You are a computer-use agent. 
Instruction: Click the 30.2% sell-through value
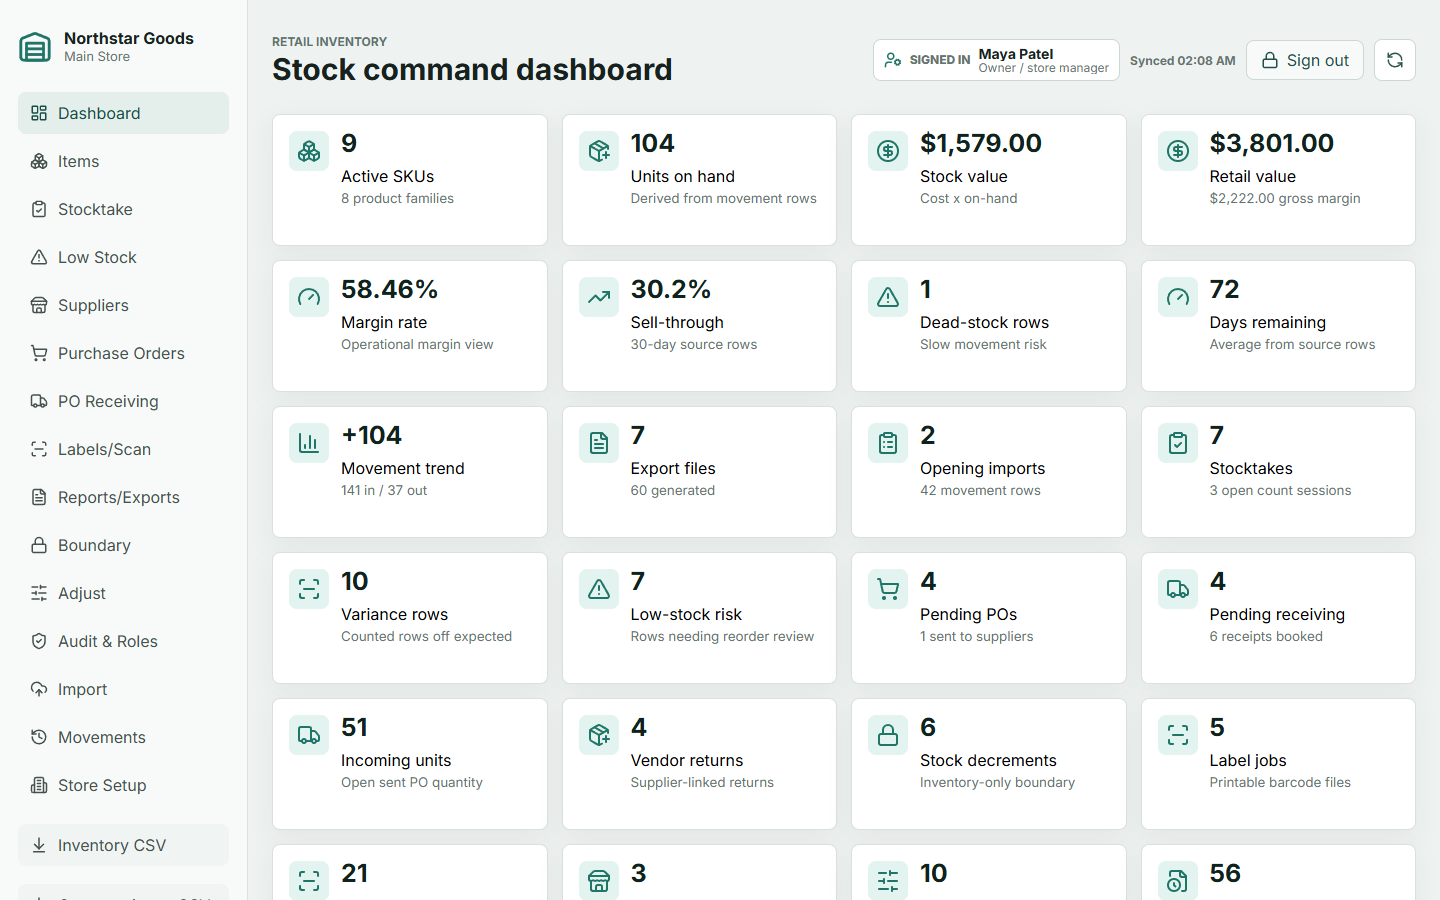(x=671, y=289)
